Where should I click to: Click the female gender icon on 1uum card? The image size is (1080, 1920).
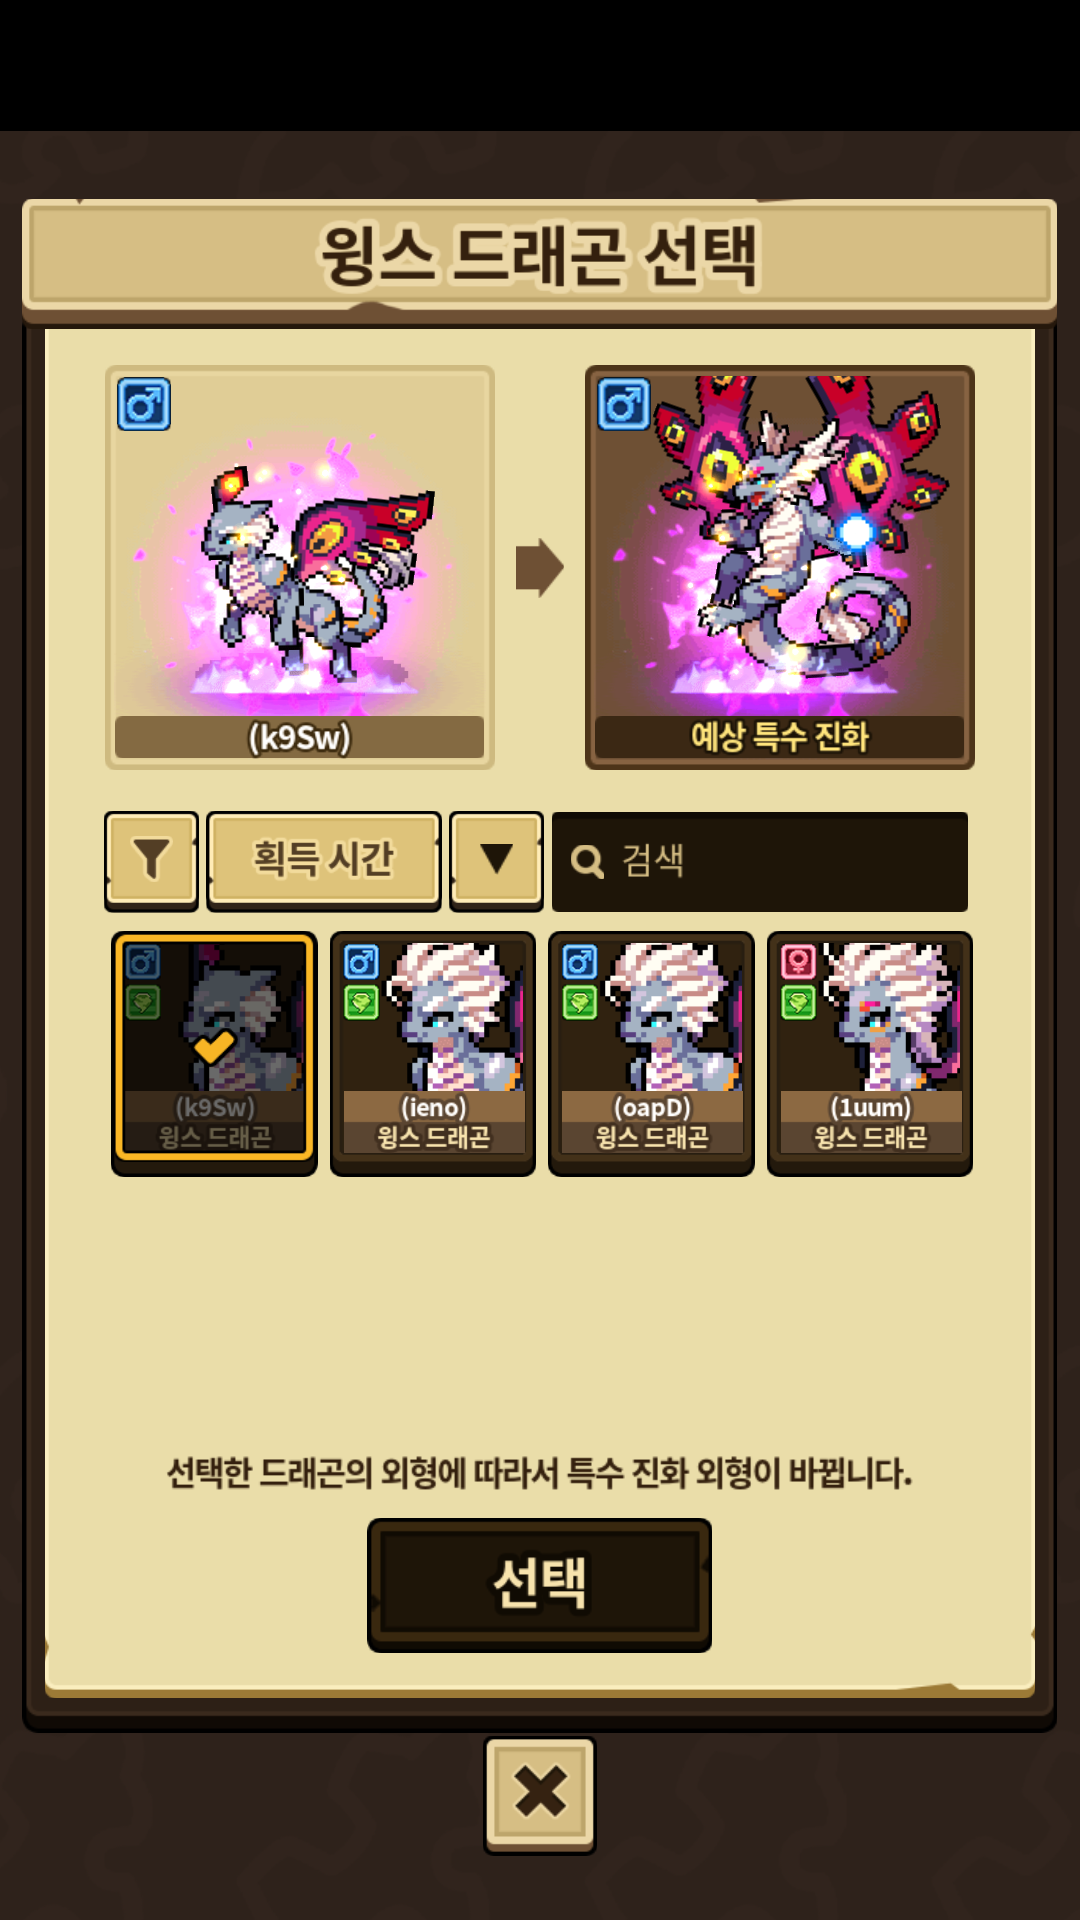[x=798, y=962]
